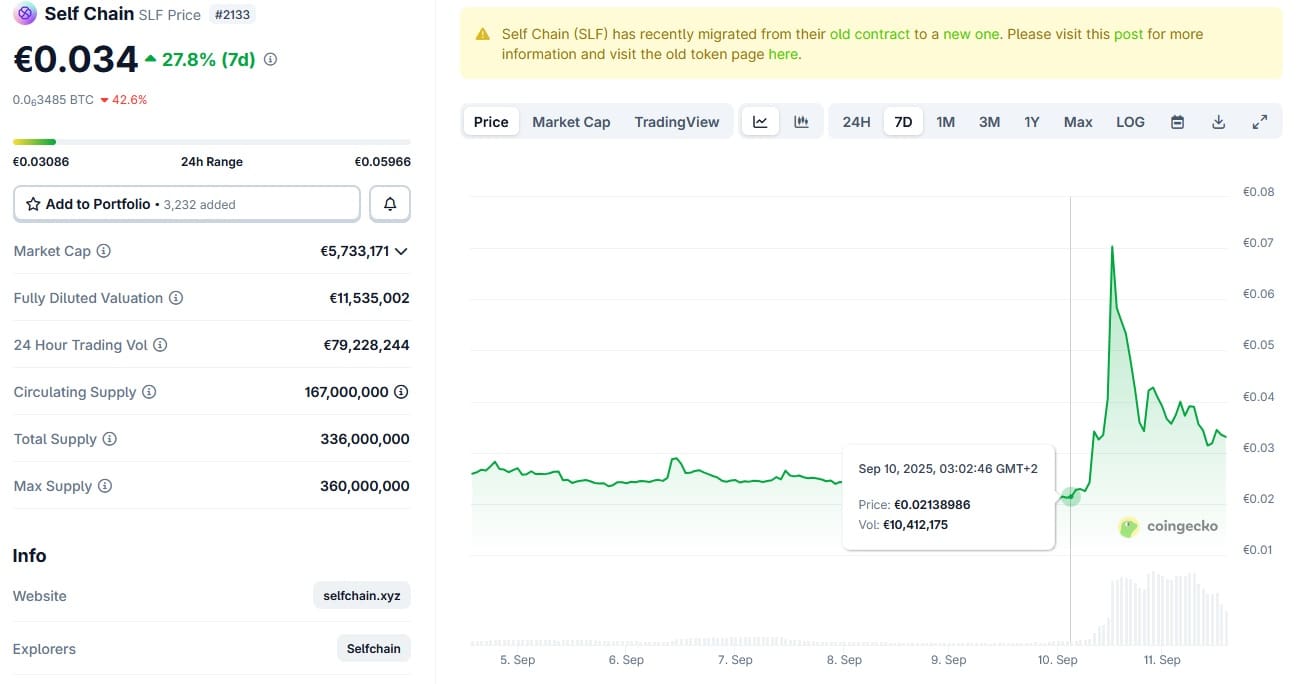Click the #2133 rank badge
Screen dimensions: 1304x684
[233, 15]
